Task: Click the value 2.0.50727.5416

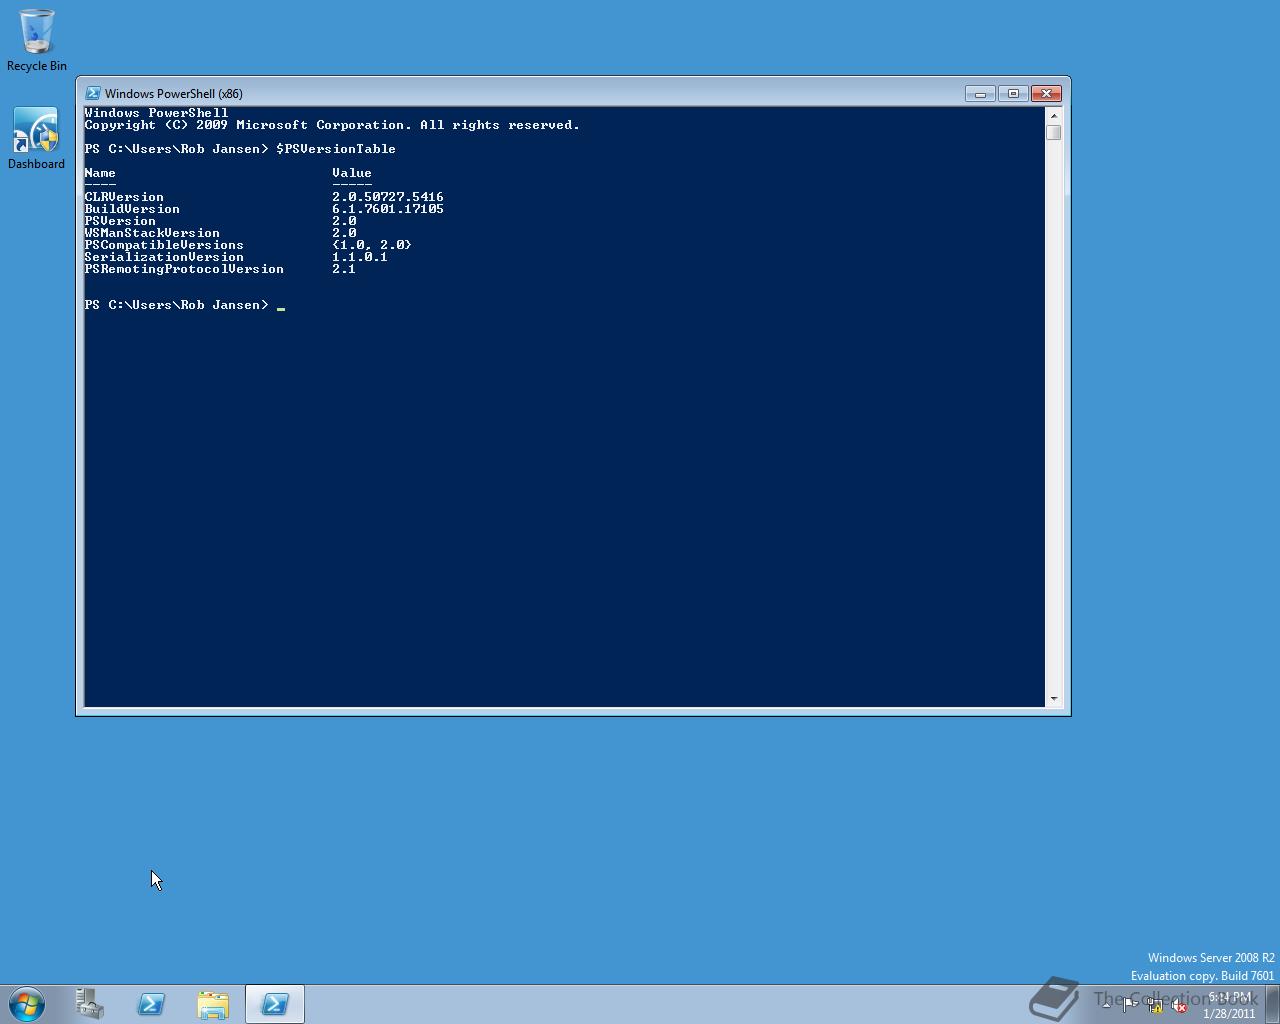Action: click(388, 197)
